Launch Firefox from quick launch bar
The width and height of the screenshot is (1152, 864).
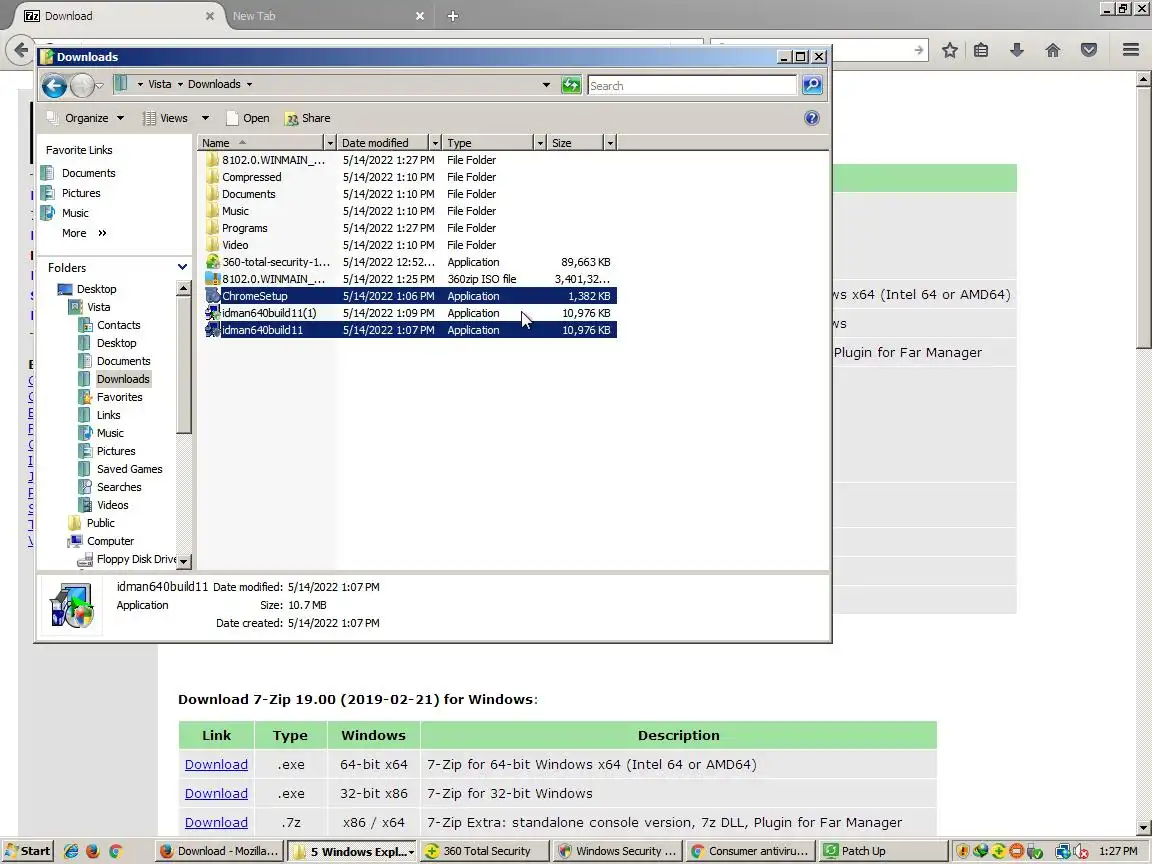93,851
